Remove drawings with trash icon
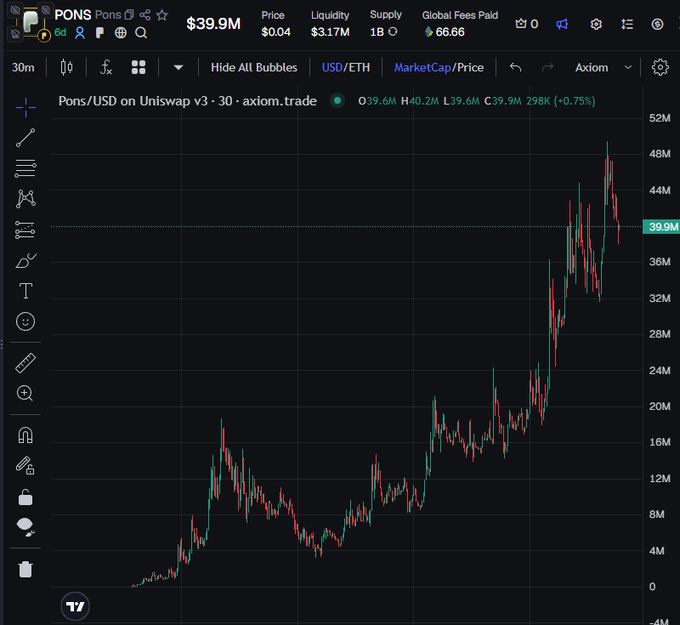This screenshot has height=625, width=680. pos(26,569)
